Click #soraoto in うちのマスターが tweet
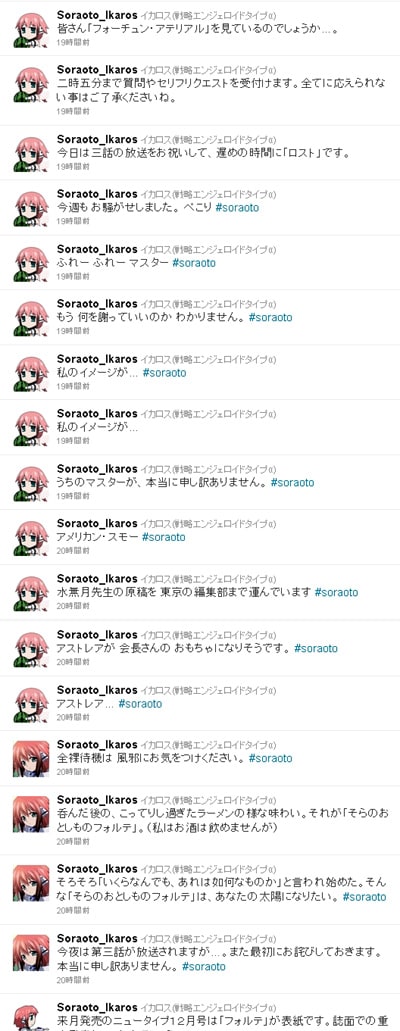400x1031 pixels. point(292,483)
